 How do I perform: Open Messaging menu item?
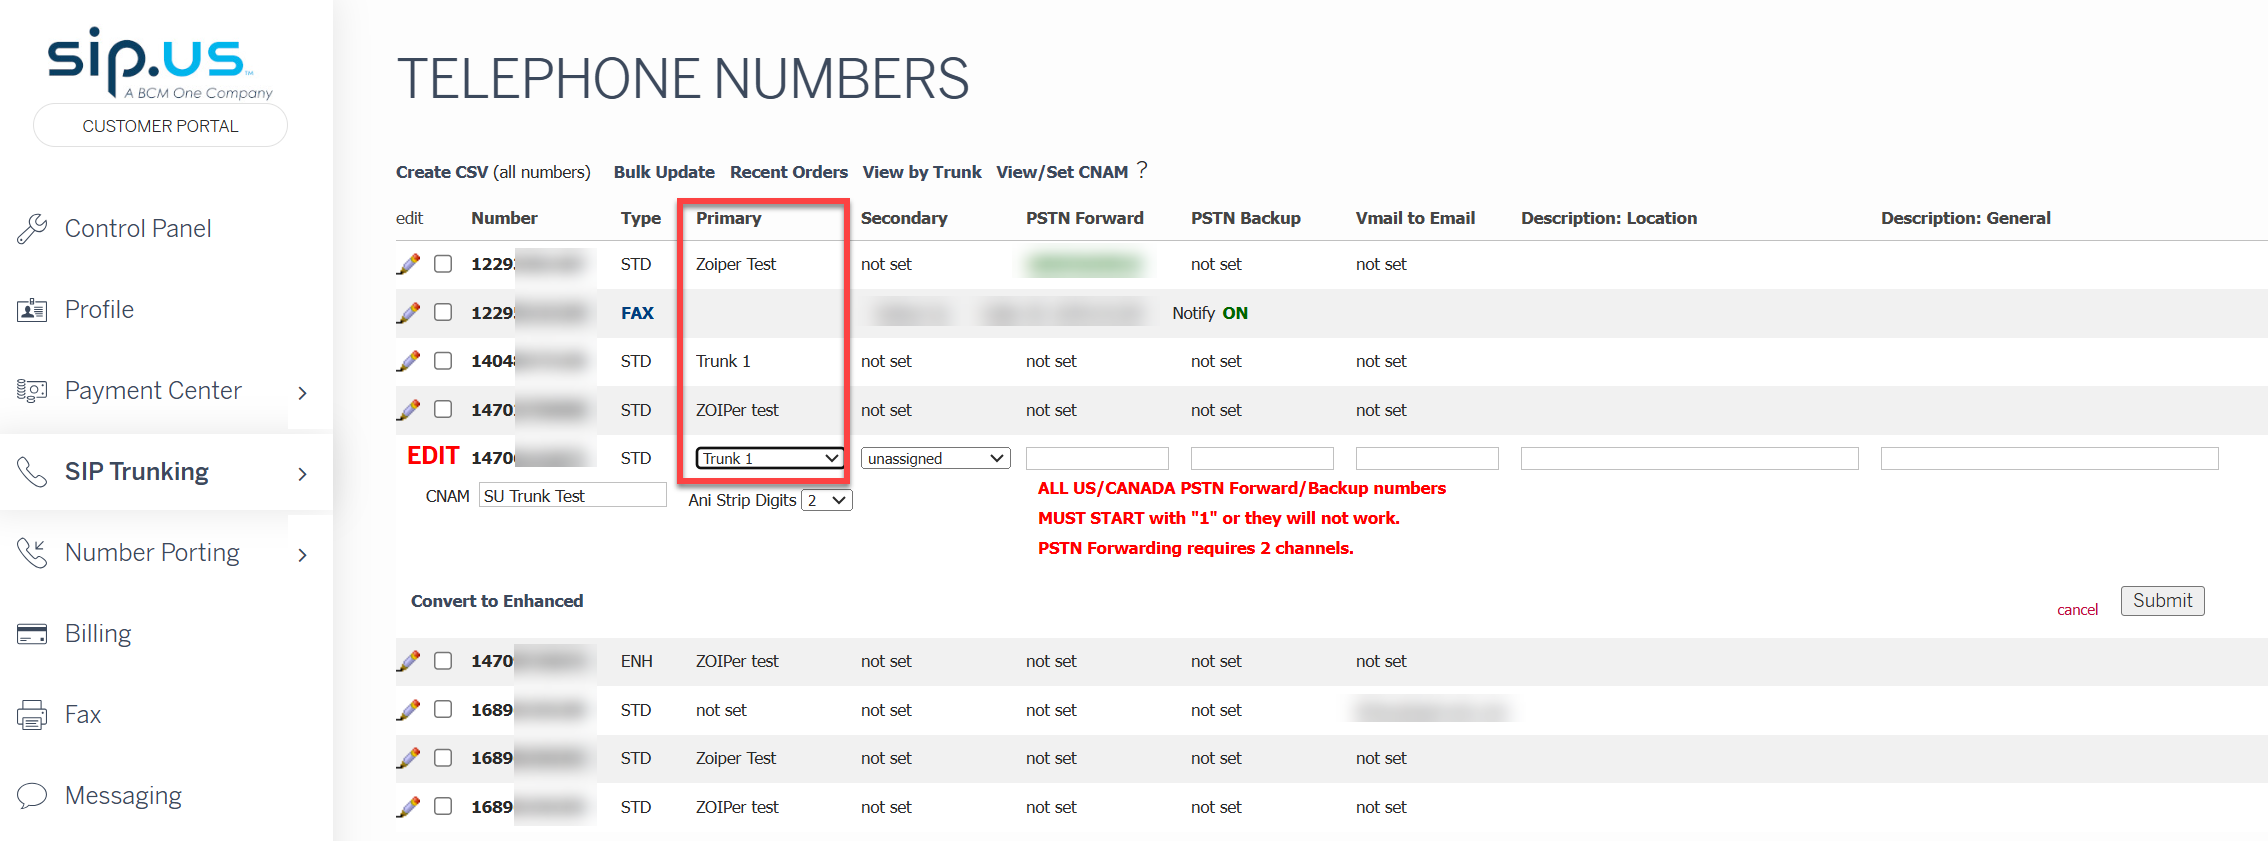tap(123, 796)
